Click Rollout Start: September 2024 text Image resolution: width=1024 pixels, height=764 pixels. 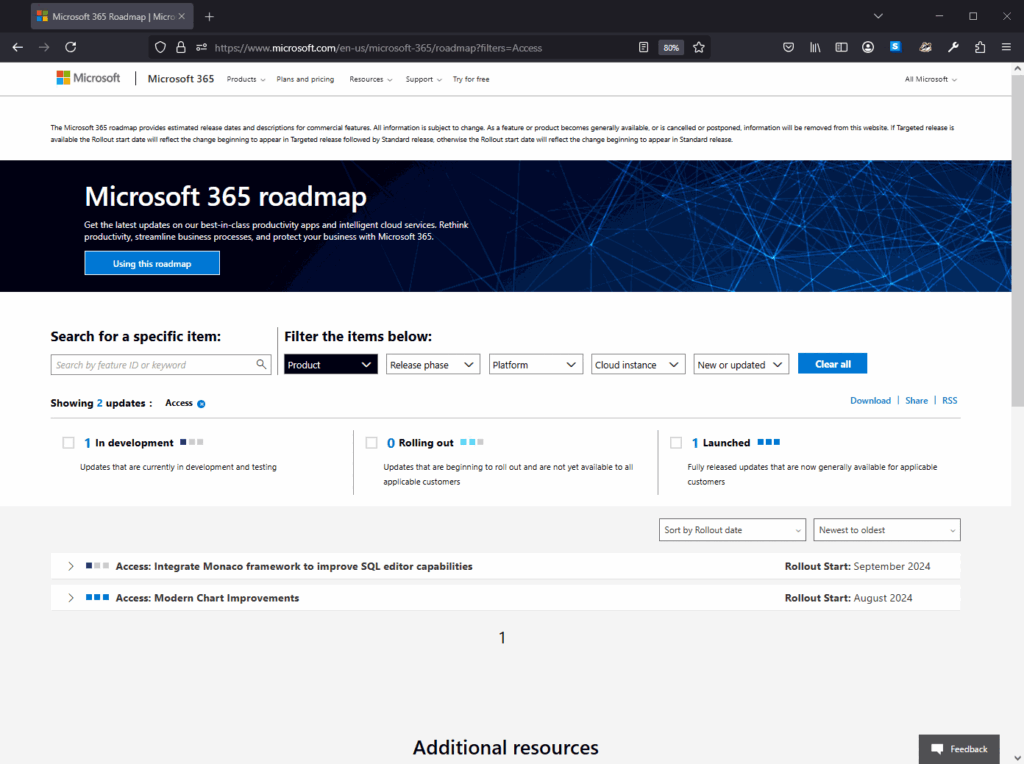[x=857, y=566]
